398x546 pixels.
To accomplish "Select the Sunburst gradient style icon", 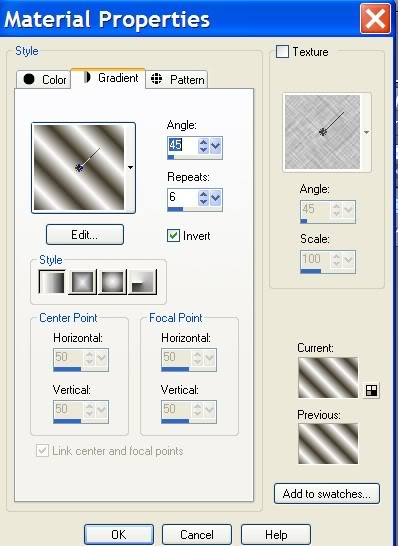I will pyautogui.click(x=112, y=282).
